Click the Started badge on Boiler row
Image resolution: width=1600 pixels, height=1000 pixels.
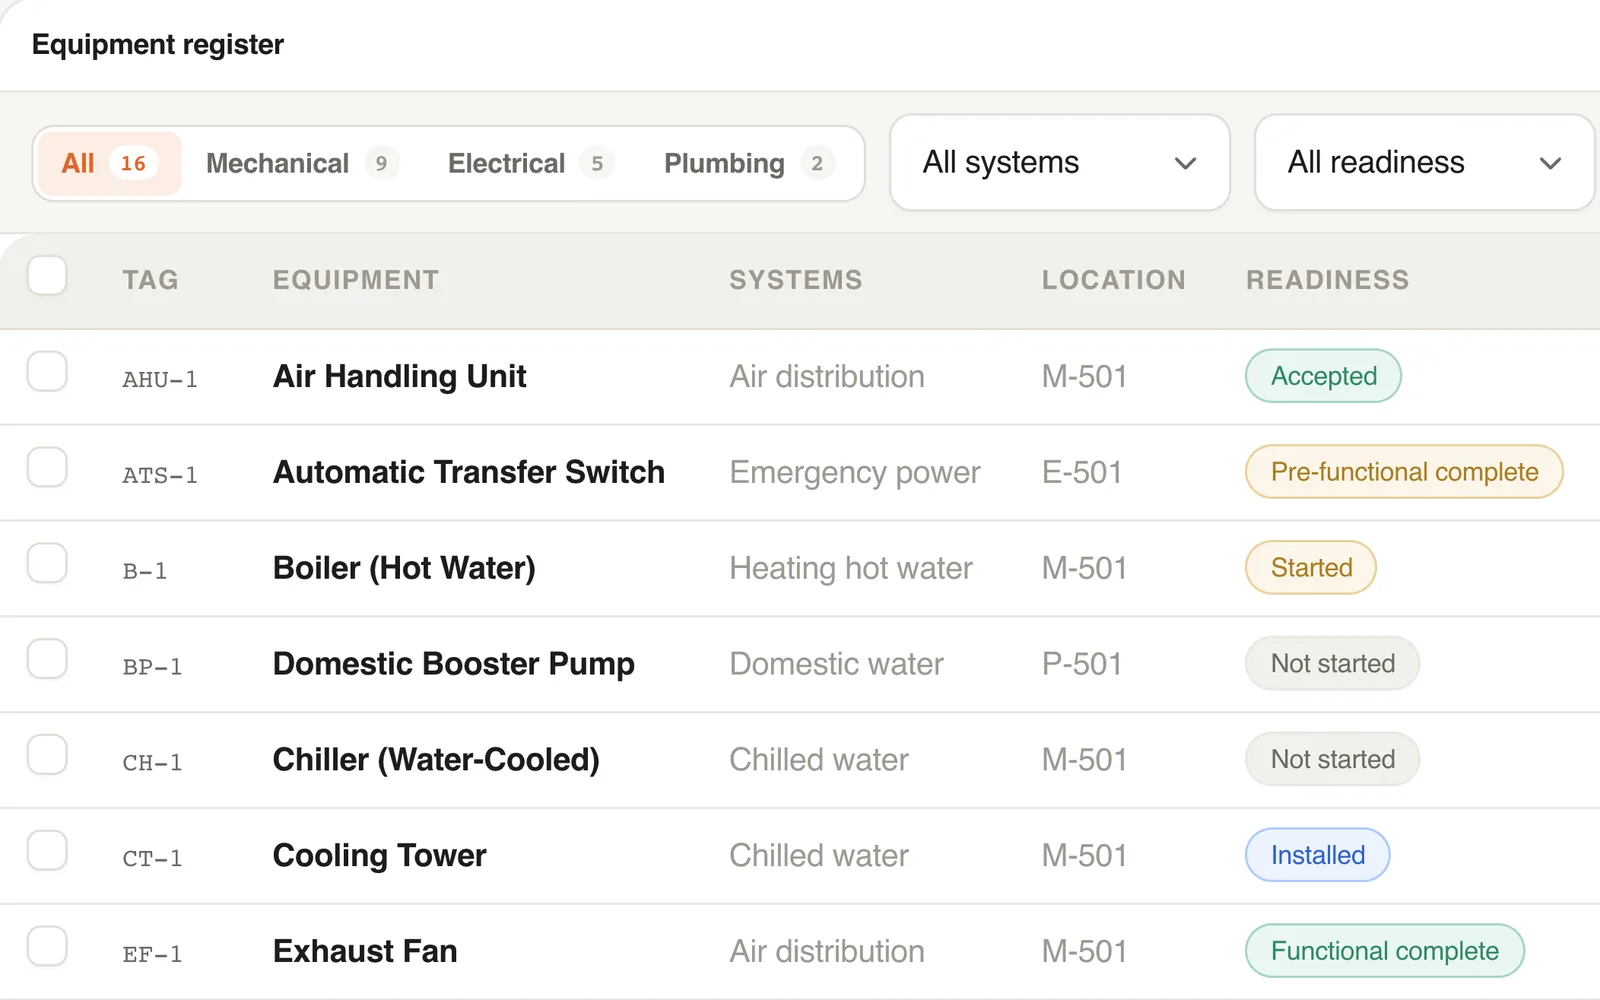tap(1311, 568)
